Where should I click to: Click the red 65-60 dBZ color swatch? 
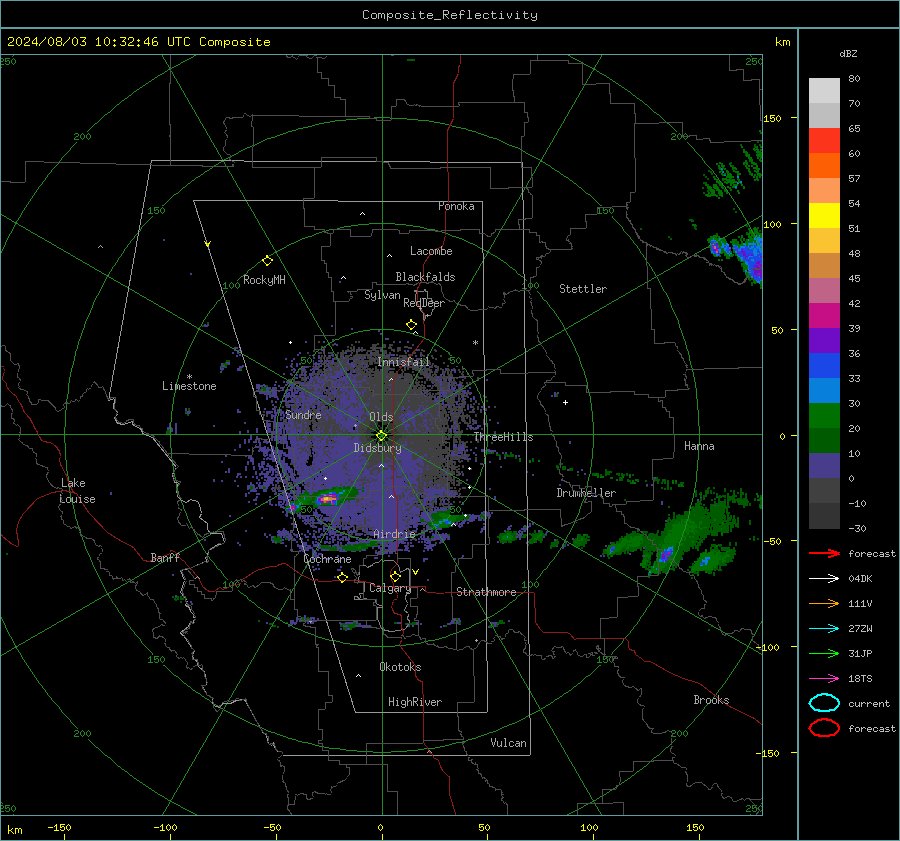point(824,141)
